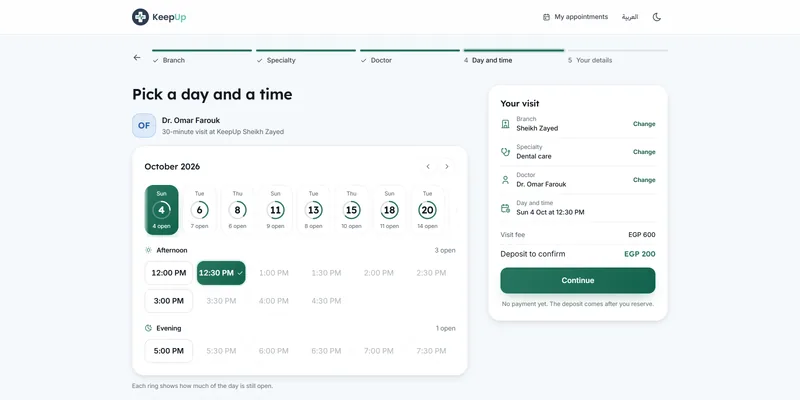Click the Doctor person icon
This screenshot has width=800, height=400.
coord(505,180)
